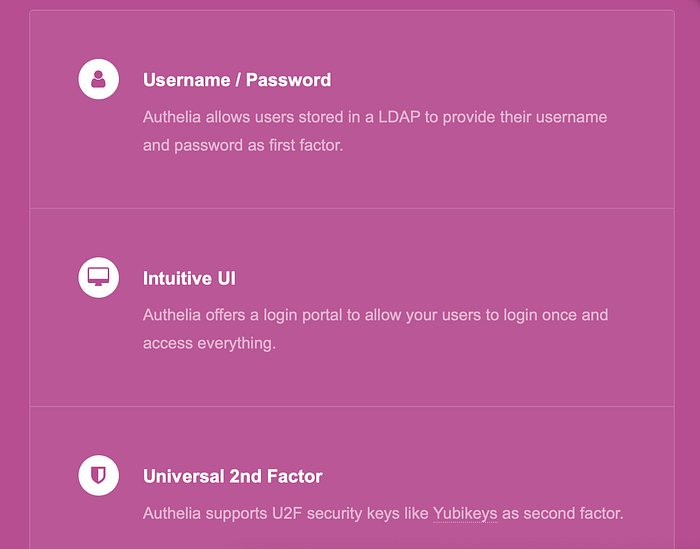Click 'and password as first factor.' line
Screen dimensions: 700x549
tap(243, 145)
